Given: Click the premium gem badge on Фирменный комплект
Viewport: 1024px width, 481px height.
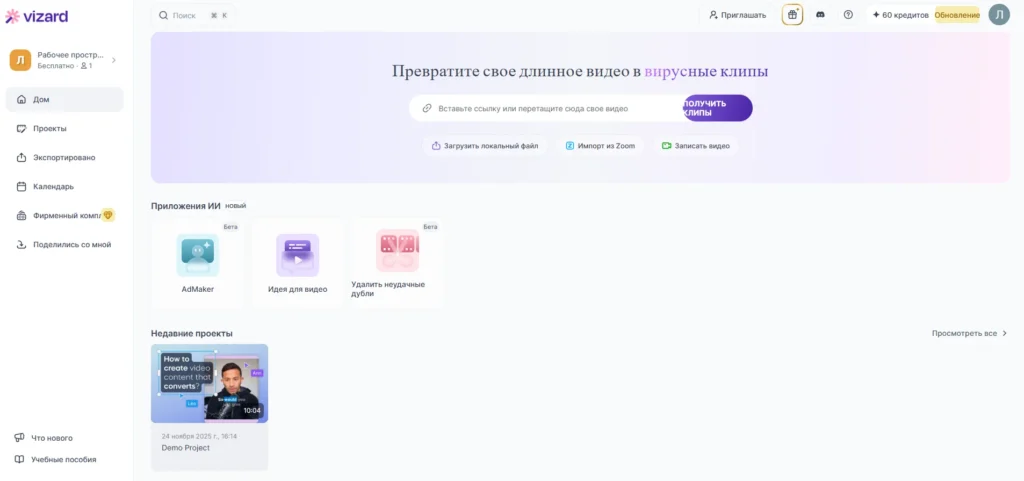Looking at the screenshot, I should pyautogui.click(x=108, y=215).
